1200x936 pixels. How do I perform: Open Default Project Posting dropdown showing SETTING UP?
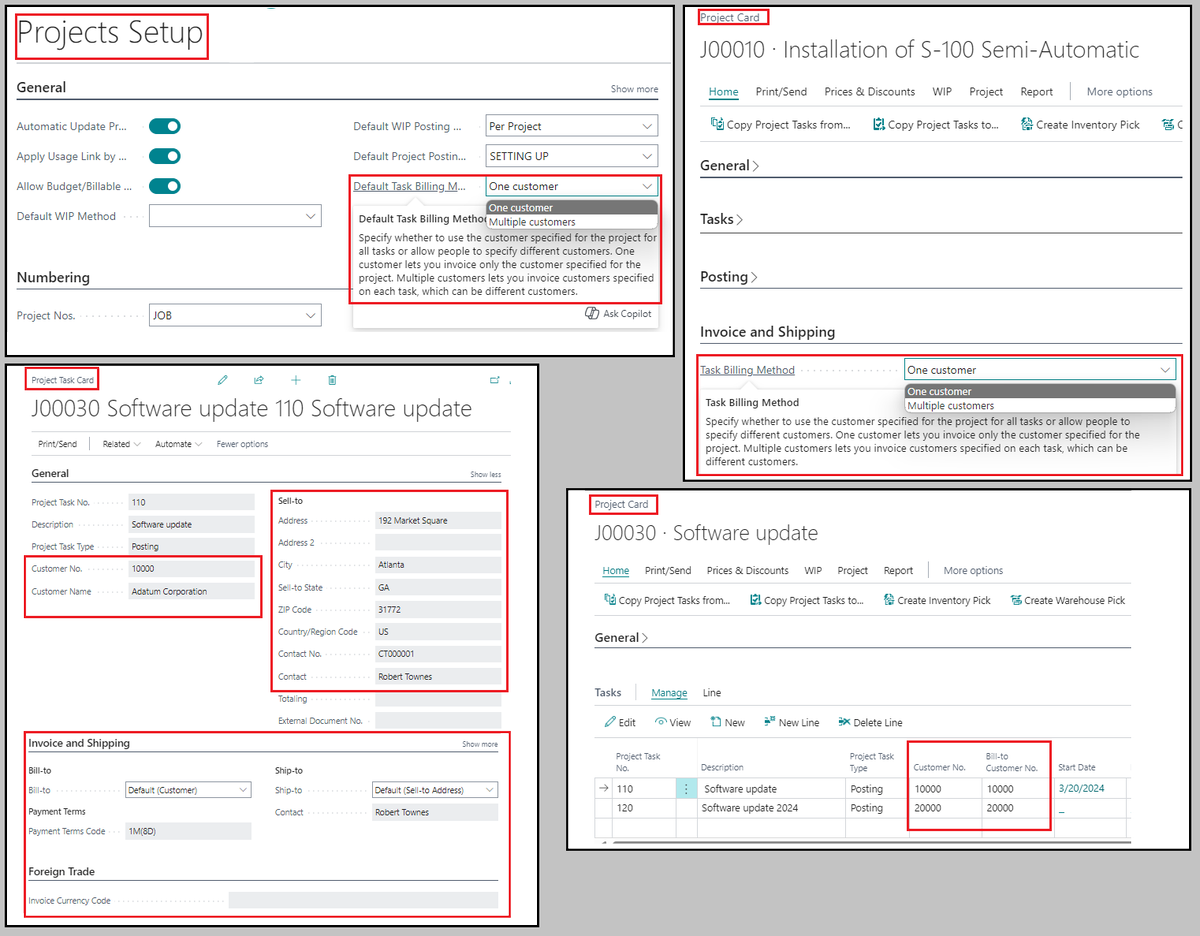click(x=571, y=156)
